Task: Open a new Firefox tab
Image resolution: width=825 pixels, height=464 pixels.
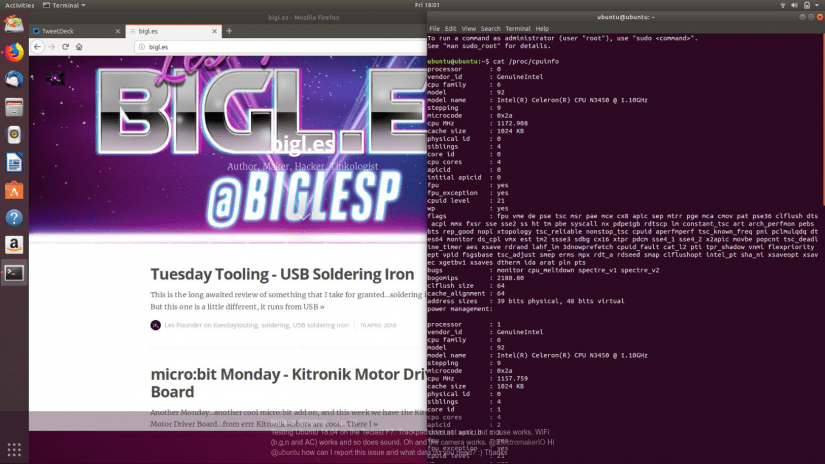Action: tap(229, 31)
